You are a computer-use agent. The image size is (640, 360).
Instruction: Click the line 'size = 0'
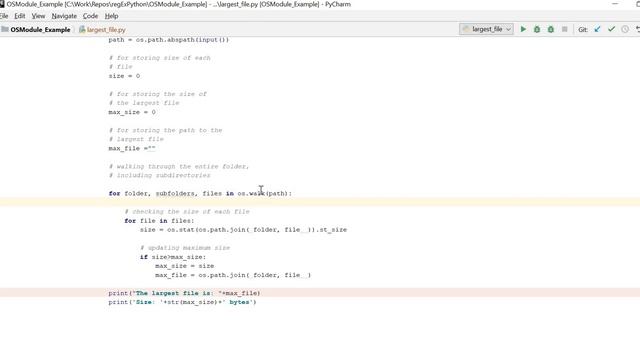click(124, 76)
